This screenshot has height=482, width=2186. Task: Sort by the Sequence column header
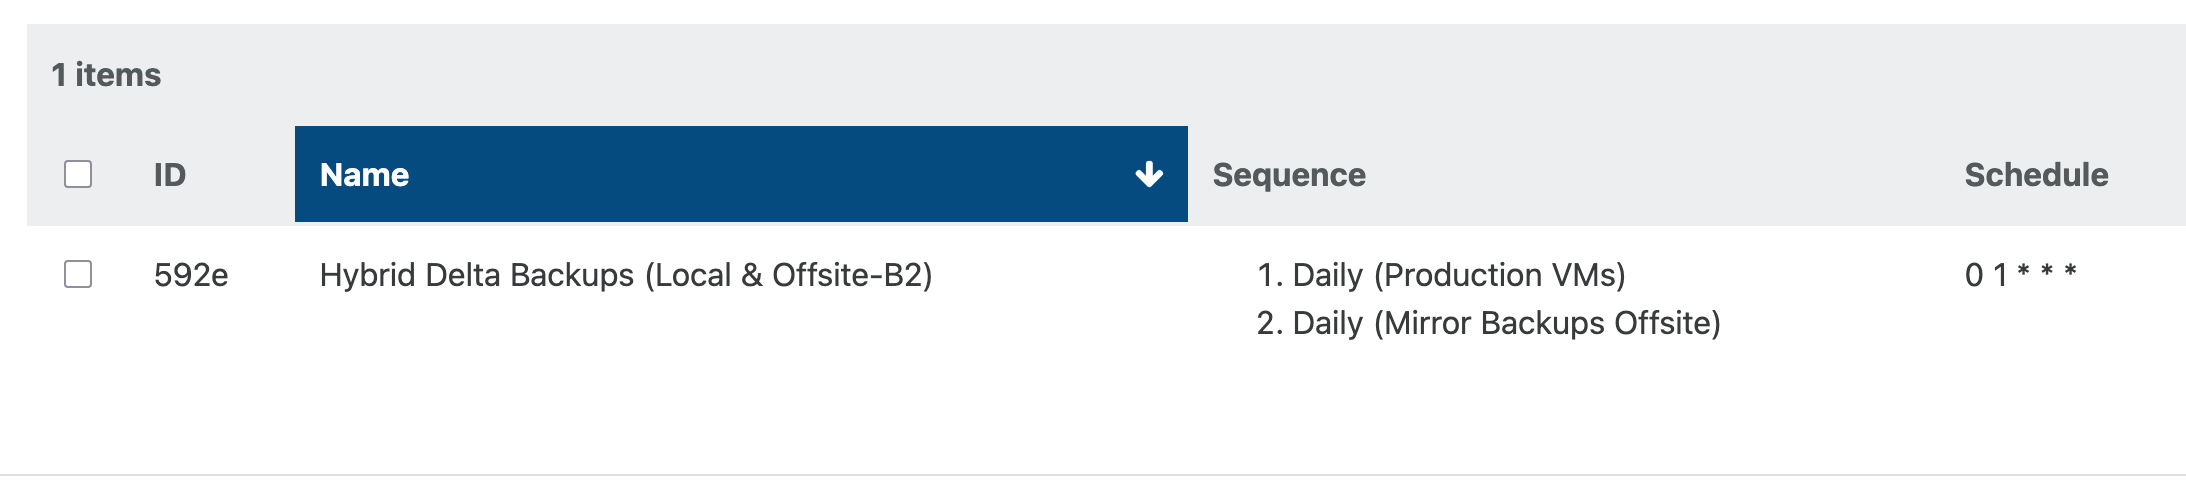pos(1289,175)
